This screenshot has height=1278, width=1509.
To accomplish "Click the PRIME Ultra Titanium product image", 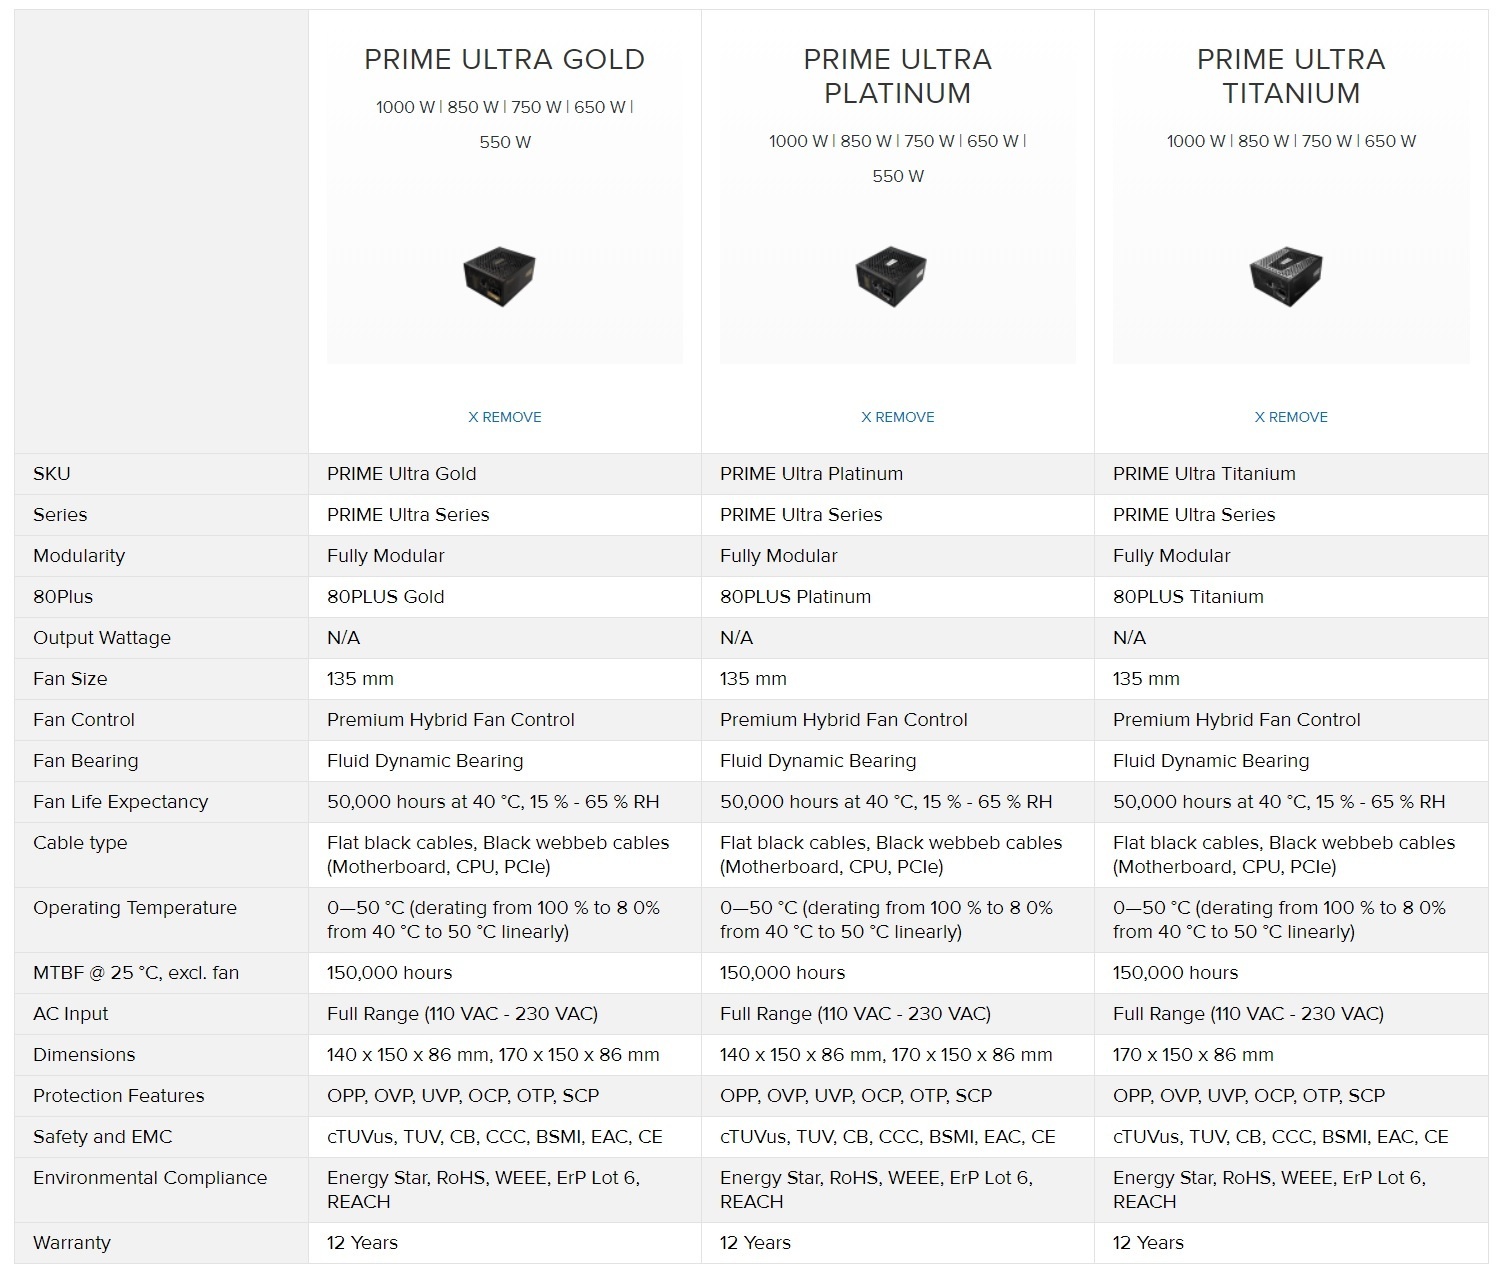I will 1287,277.
